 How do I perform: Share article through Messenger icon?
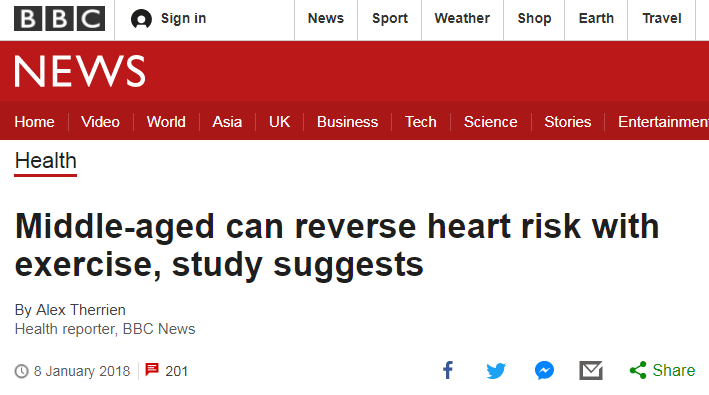tap(544, 371)
